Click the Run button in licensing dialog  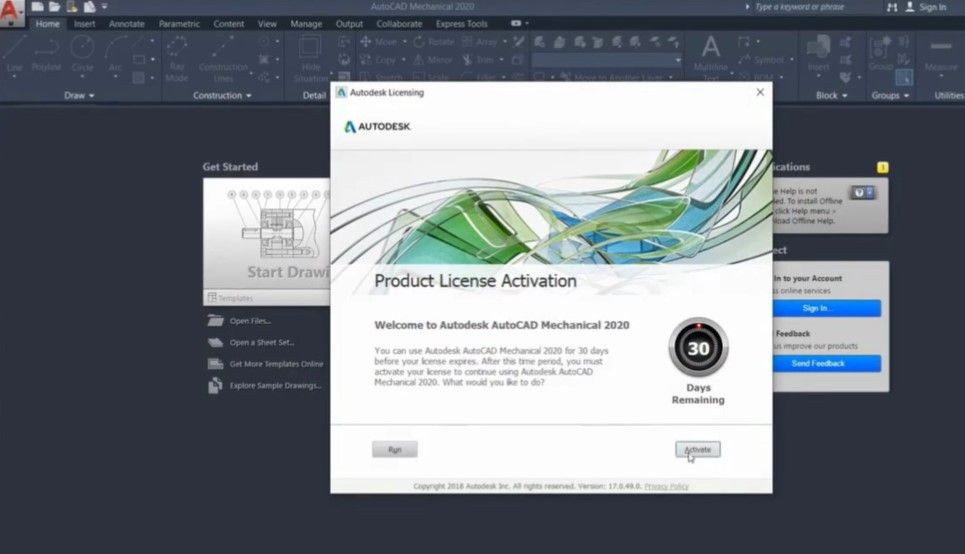tap(394, 449)
